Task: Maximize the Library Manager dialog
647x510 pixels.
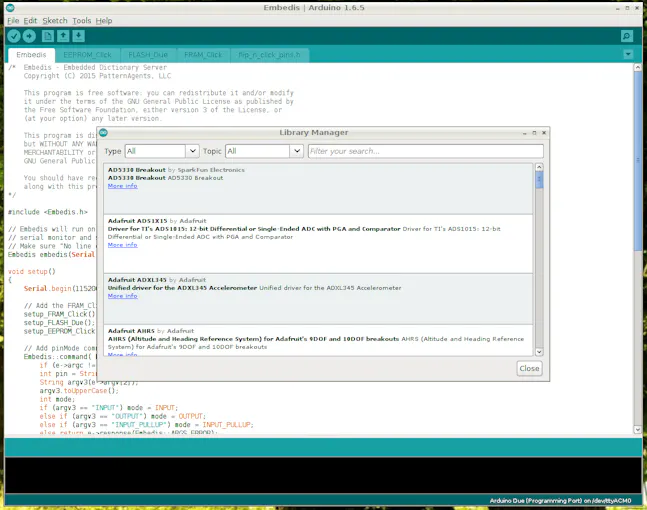Action: (x=534, y=133)
